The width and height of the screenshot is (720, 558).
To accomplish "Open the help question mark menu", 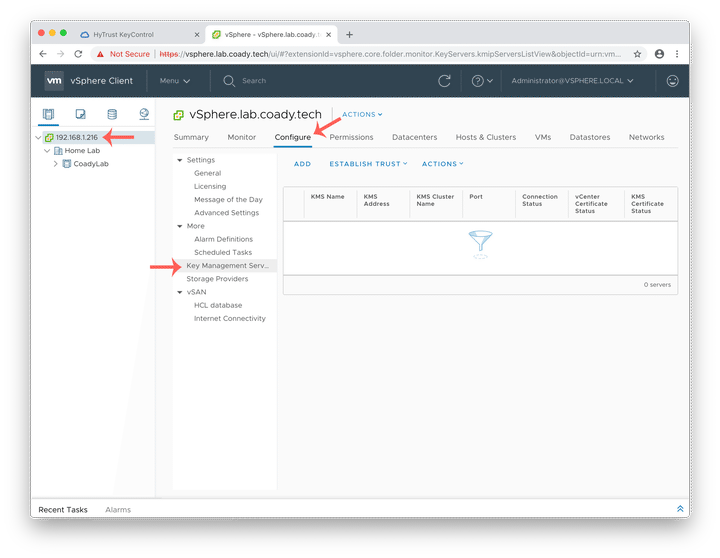I will click(x=482, y=81).
